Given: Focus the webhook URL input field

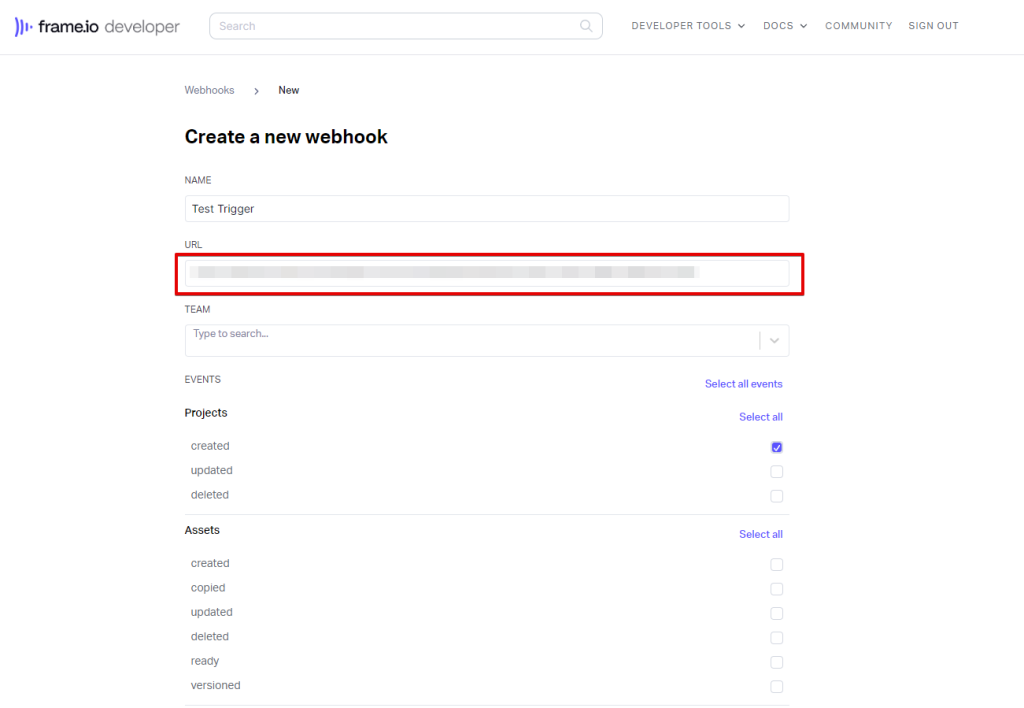Looking at the screenshot, I should tap(486, 273).
